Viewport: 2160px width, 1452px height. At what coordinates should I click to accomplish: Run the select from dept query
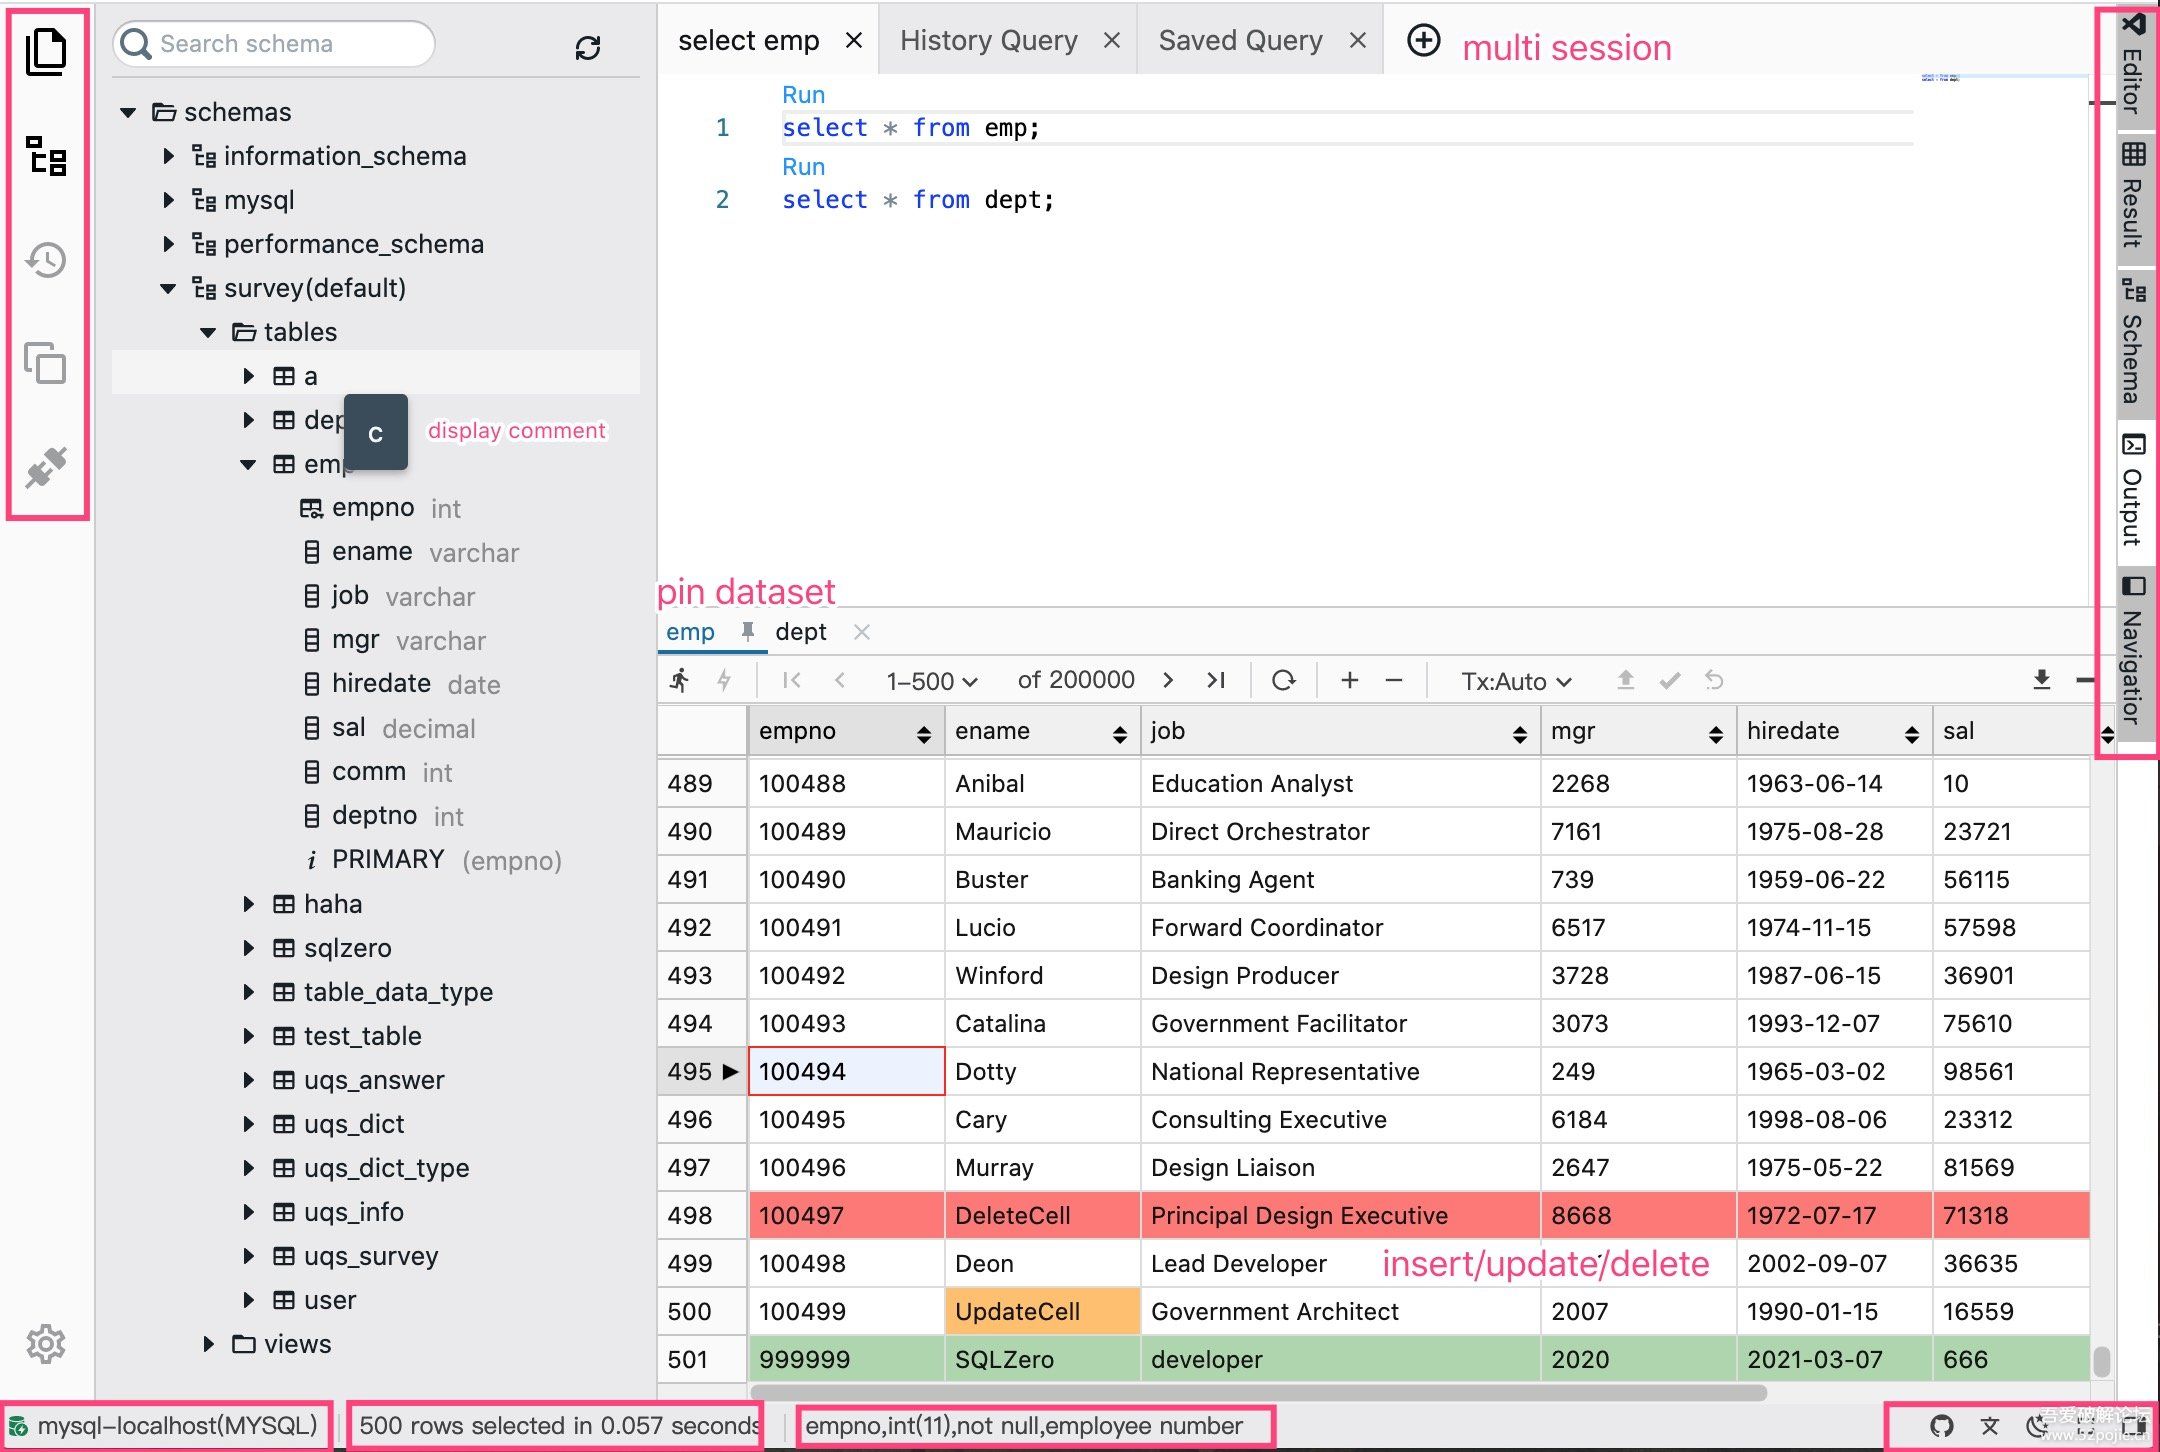point(803,166)
